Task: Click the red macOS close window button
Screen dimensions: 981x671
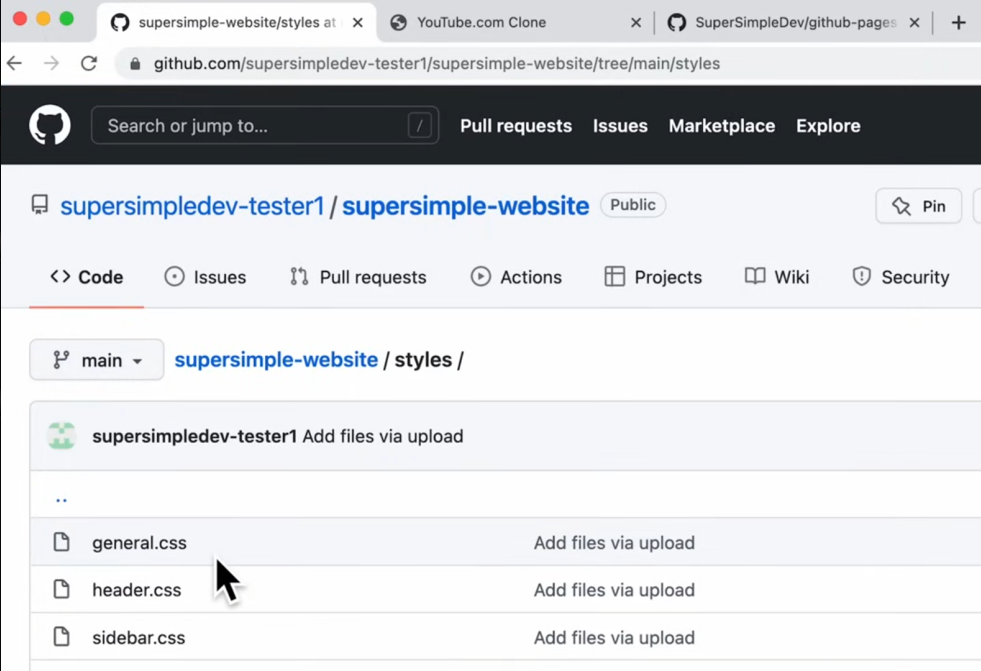Action: (20, 19)
